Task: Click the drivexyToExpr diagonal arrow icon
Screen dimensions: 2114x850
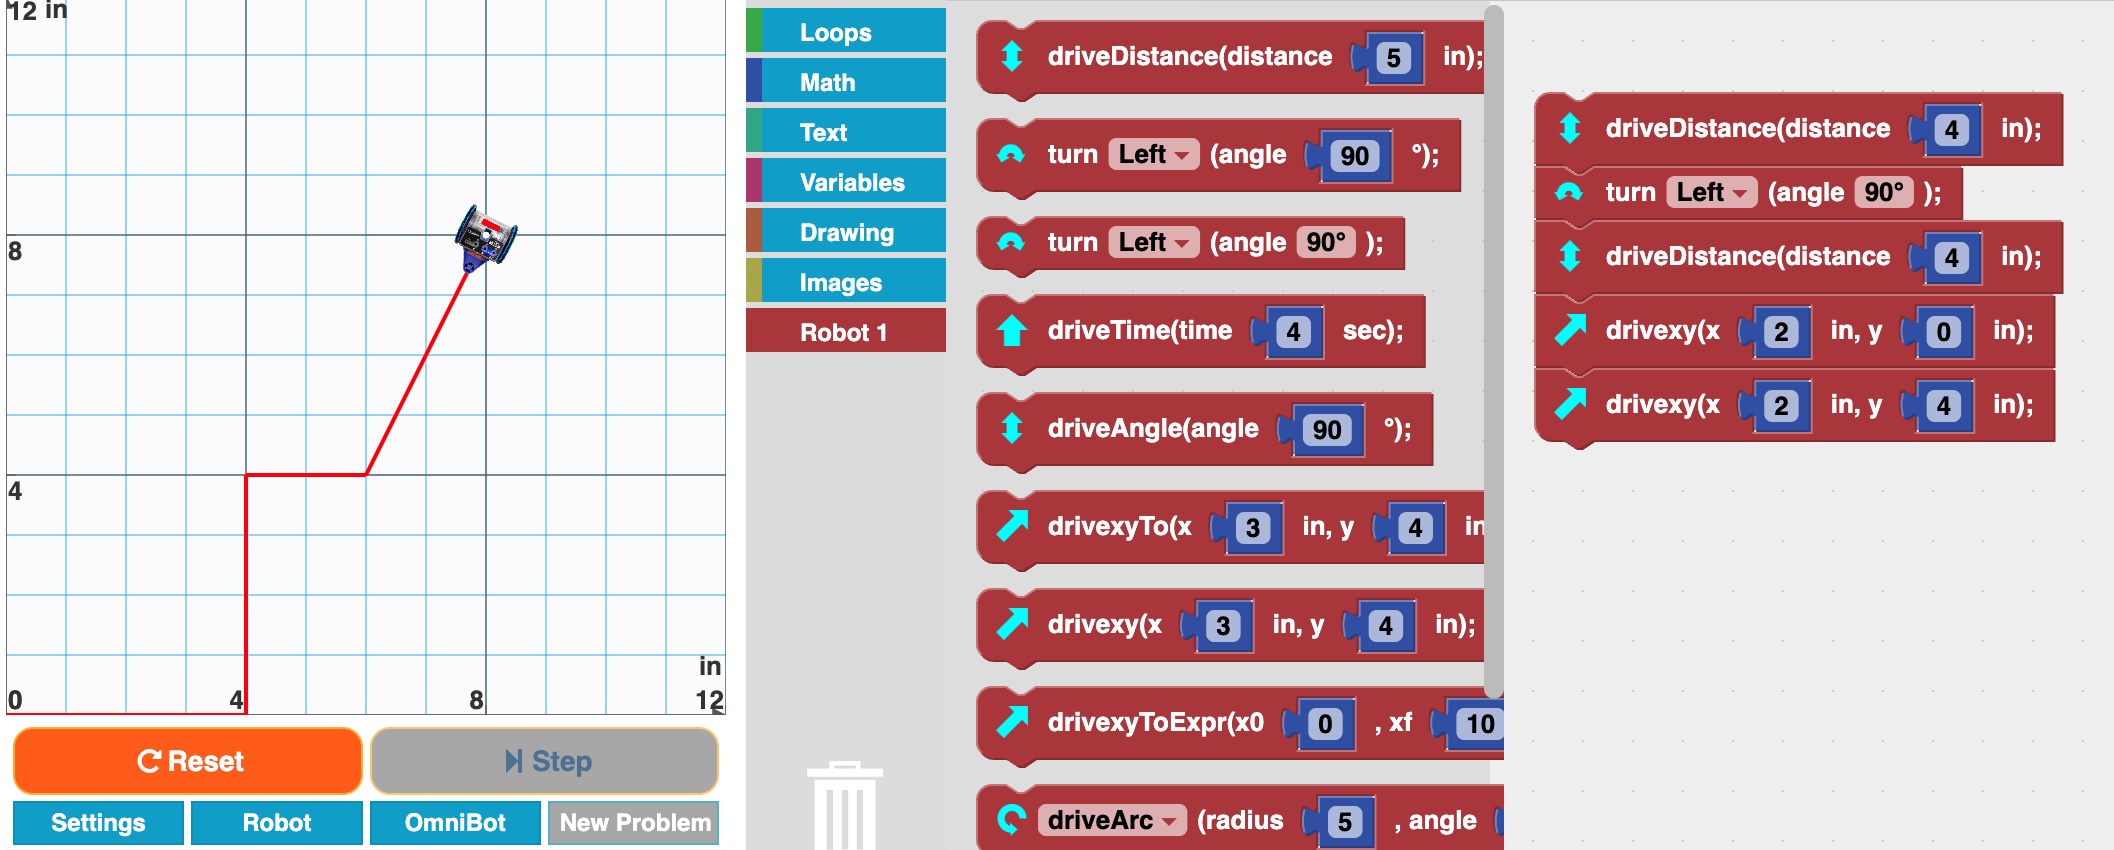Action: [1012, 722]
